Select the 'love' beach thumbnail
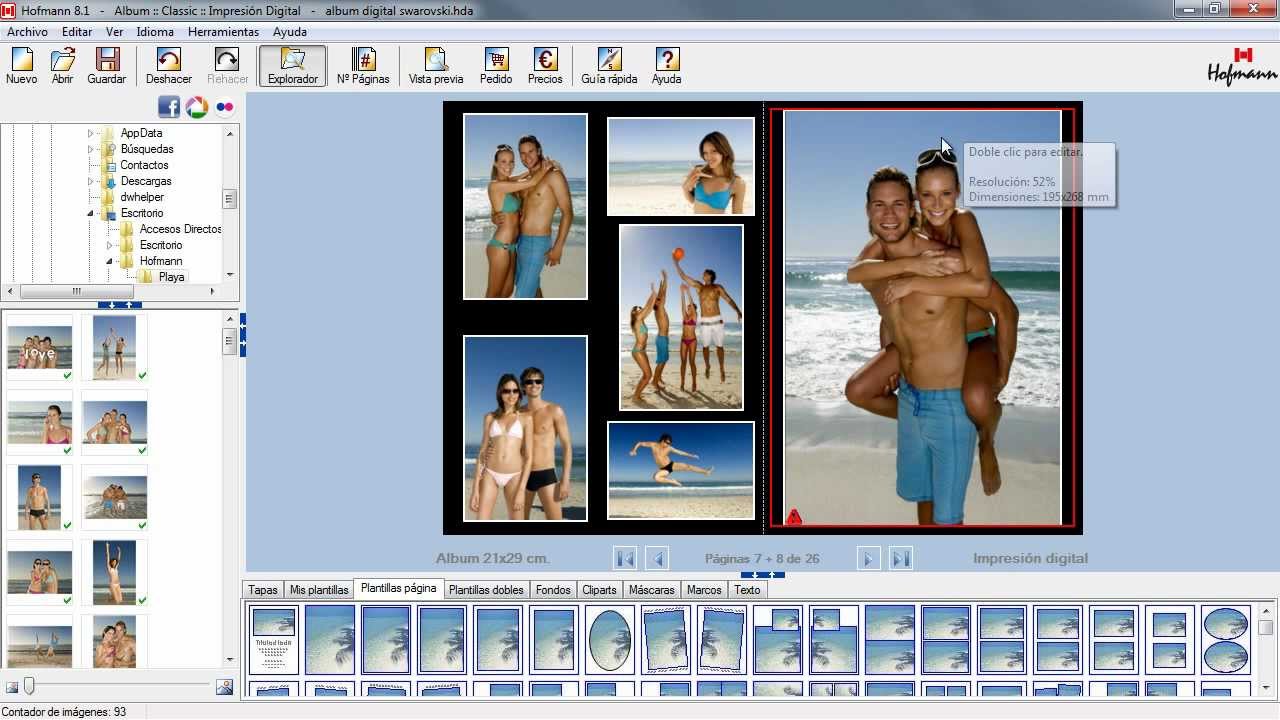Viewport: 1280px width, 720px height. pos(39,347)
